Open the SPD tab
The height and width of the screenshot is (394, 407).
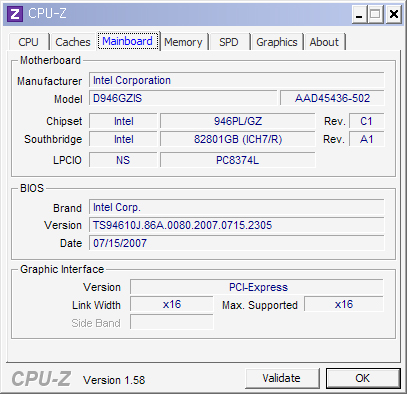pyautogui.click(x=229, y=42)
